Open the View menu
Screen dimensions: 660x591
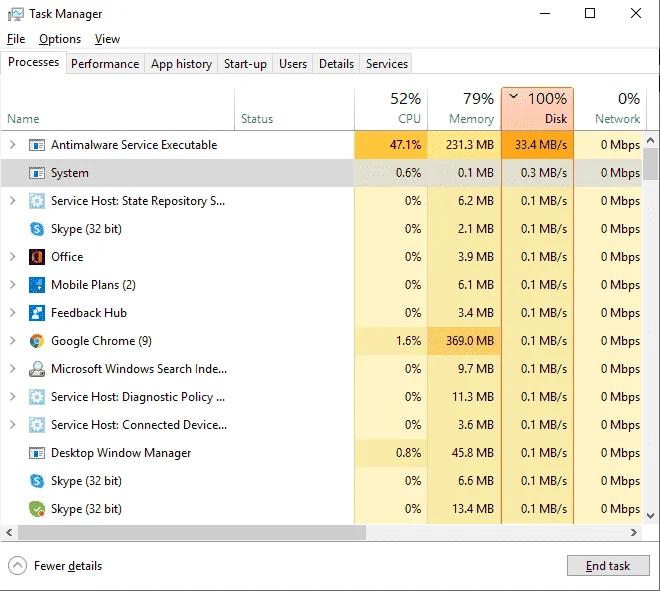point(107,39)
